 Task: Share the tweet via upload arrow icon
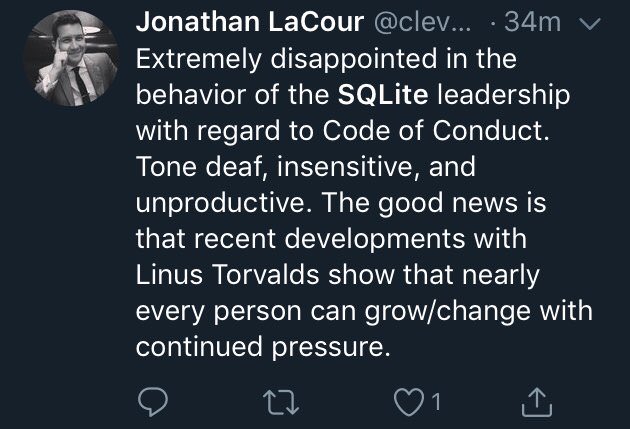(x=536, y=402)
